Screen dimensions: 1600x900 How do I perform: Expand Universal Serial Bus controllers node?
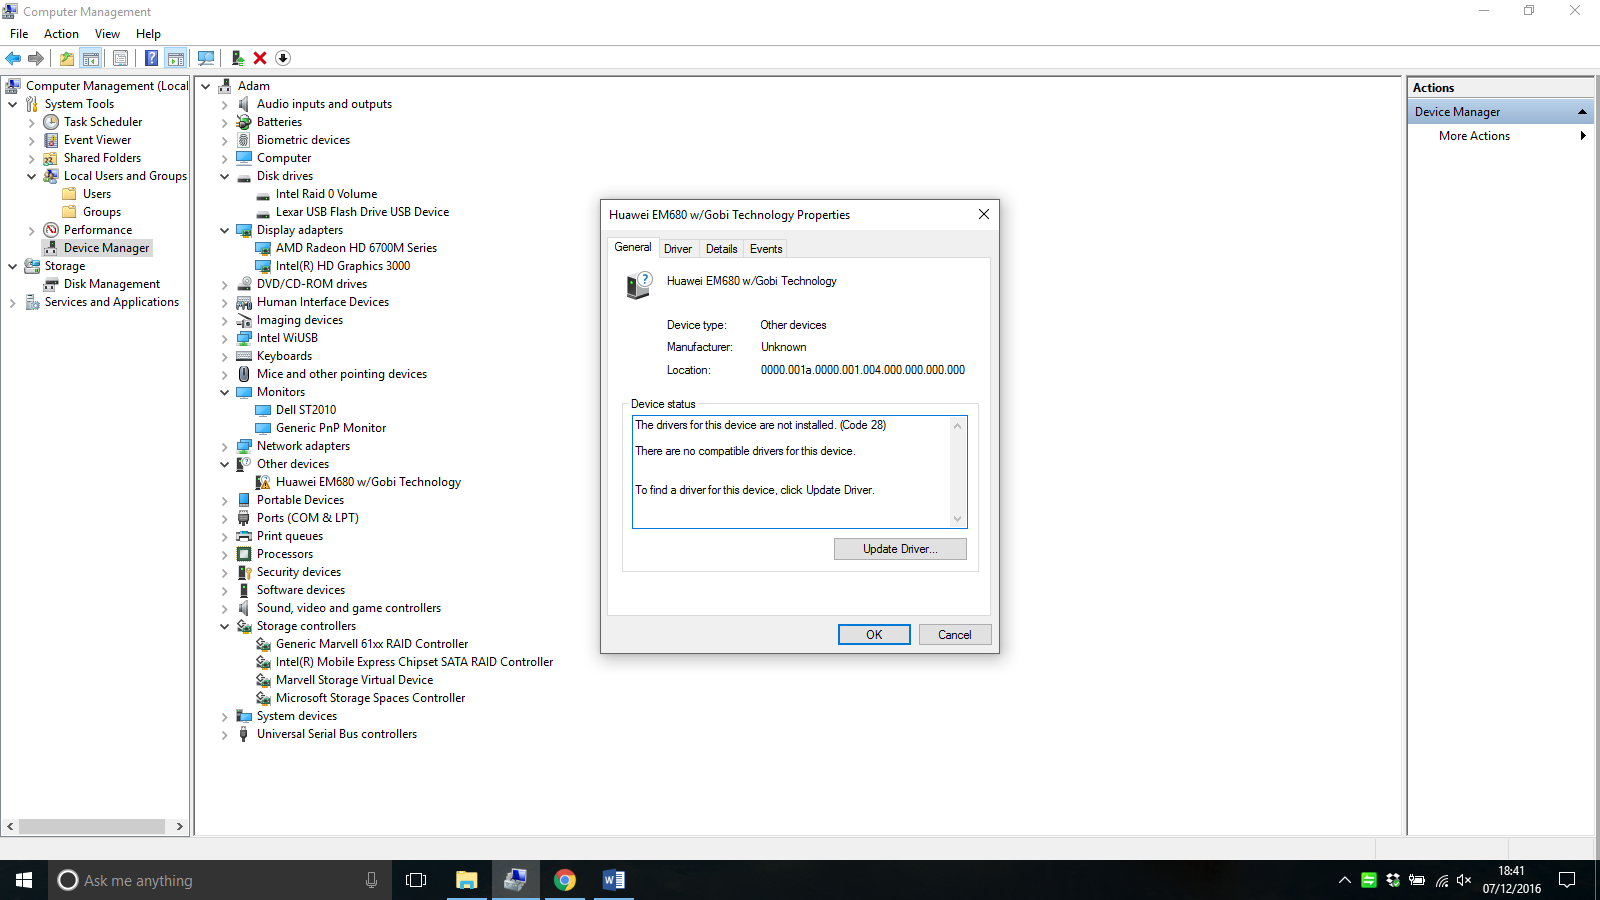(x=225, y=735)
